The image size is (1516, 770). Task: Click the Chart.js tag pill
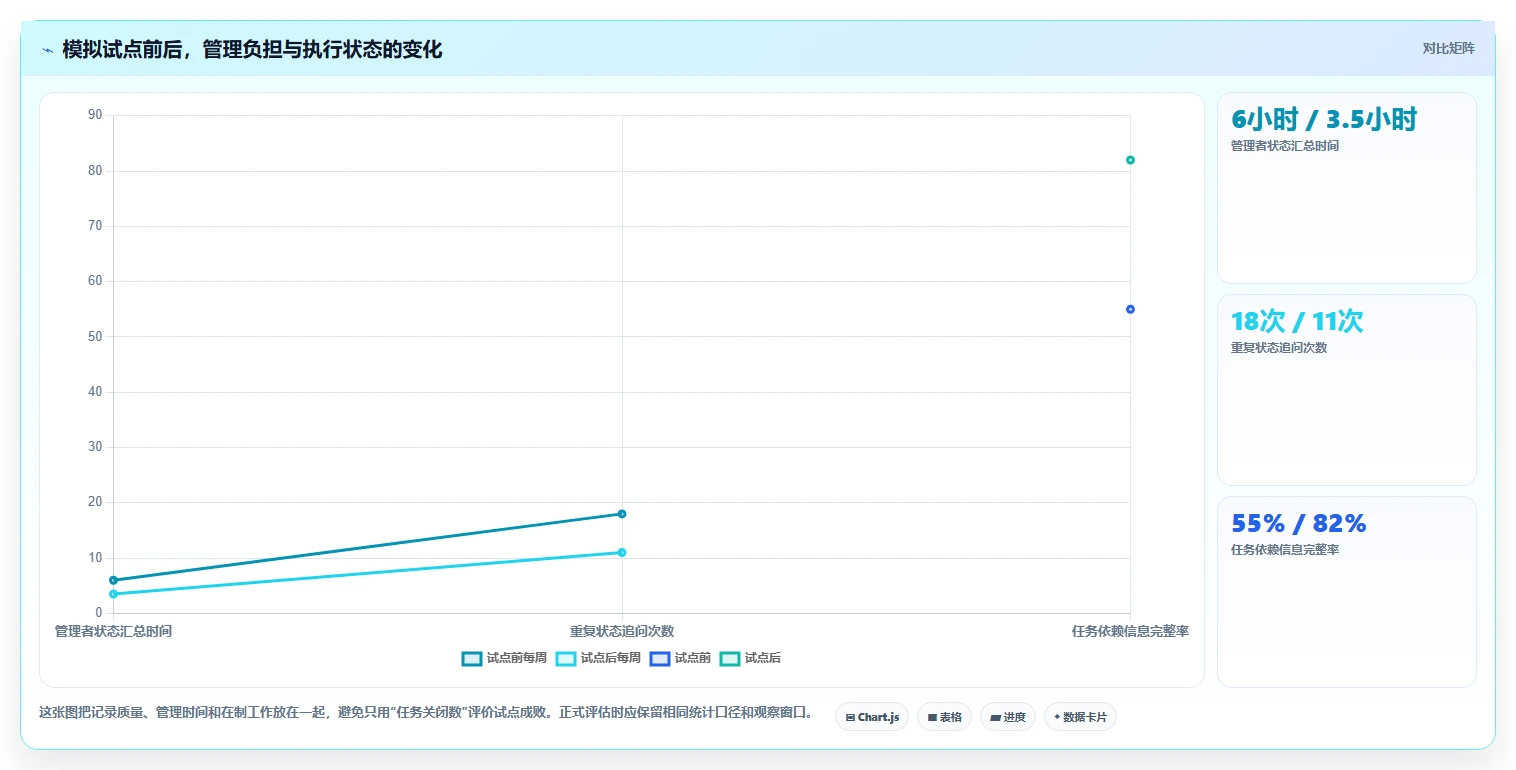[872, 717]
